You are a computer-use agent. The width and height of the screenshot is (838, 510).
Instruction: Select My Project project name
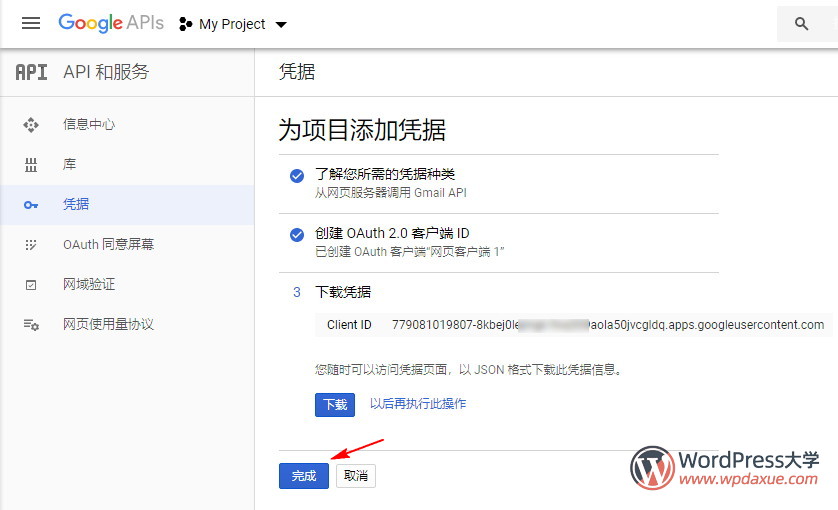click(x=232, y=24)
